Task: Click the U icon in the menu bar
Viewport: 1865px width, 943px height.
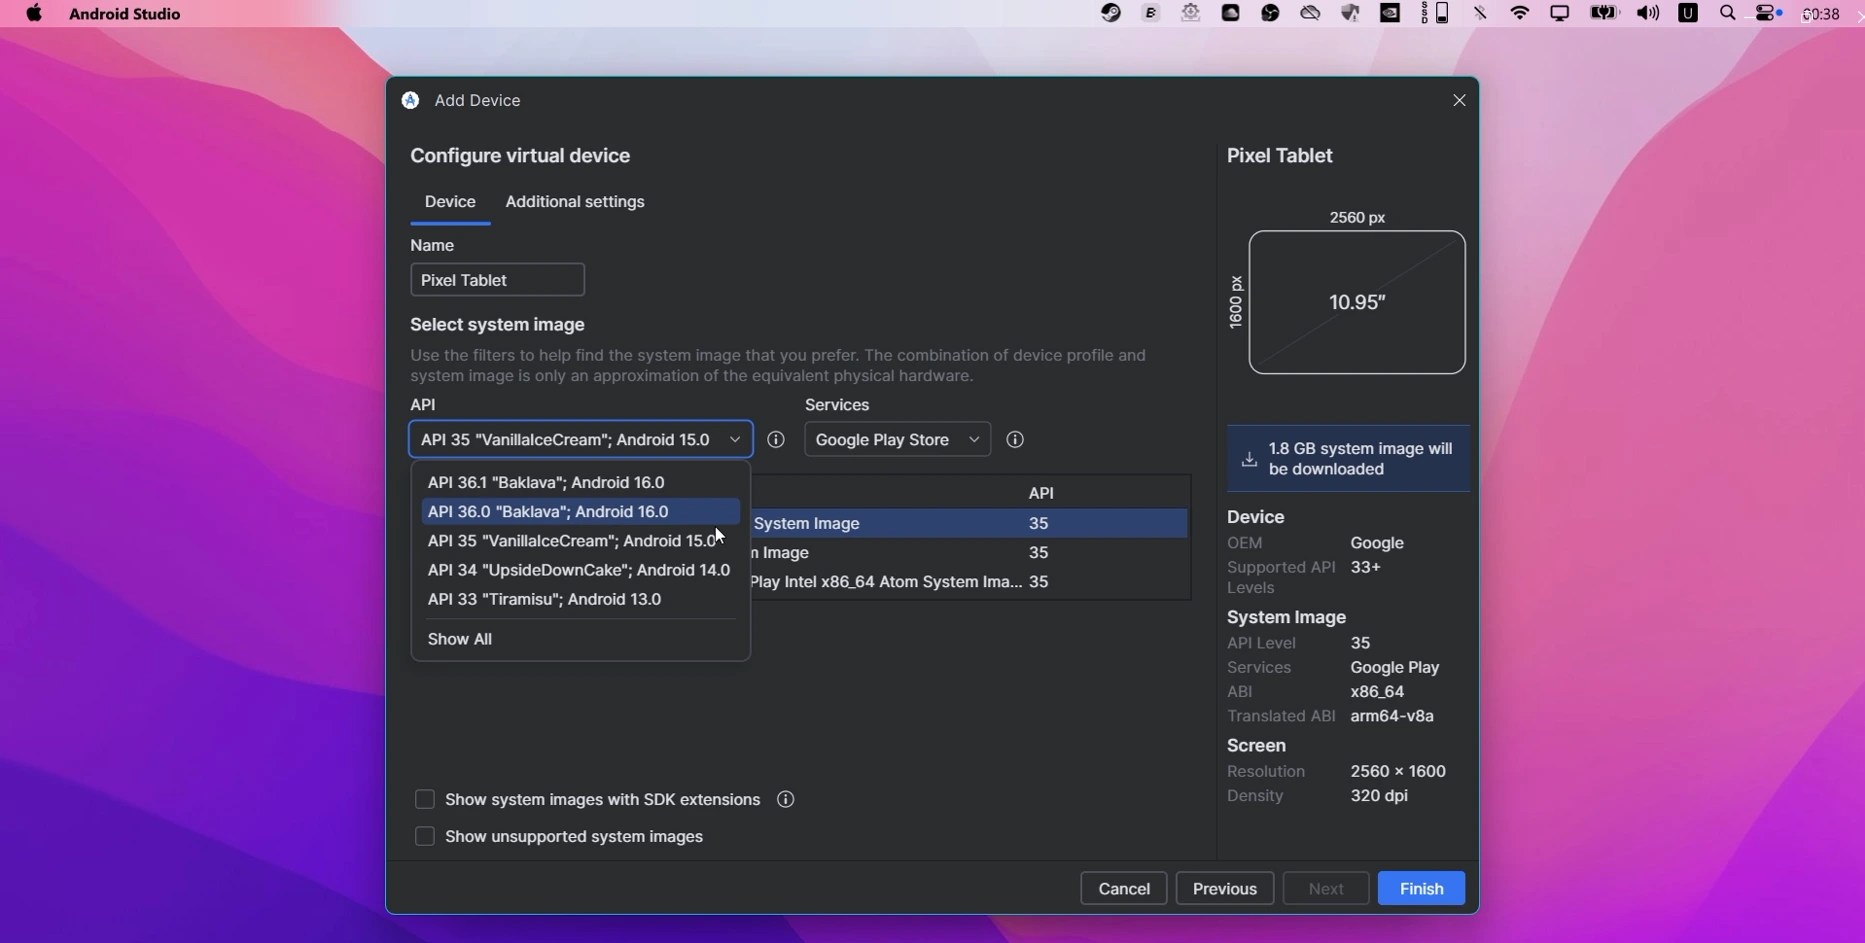Action: tap(1688, 13)
